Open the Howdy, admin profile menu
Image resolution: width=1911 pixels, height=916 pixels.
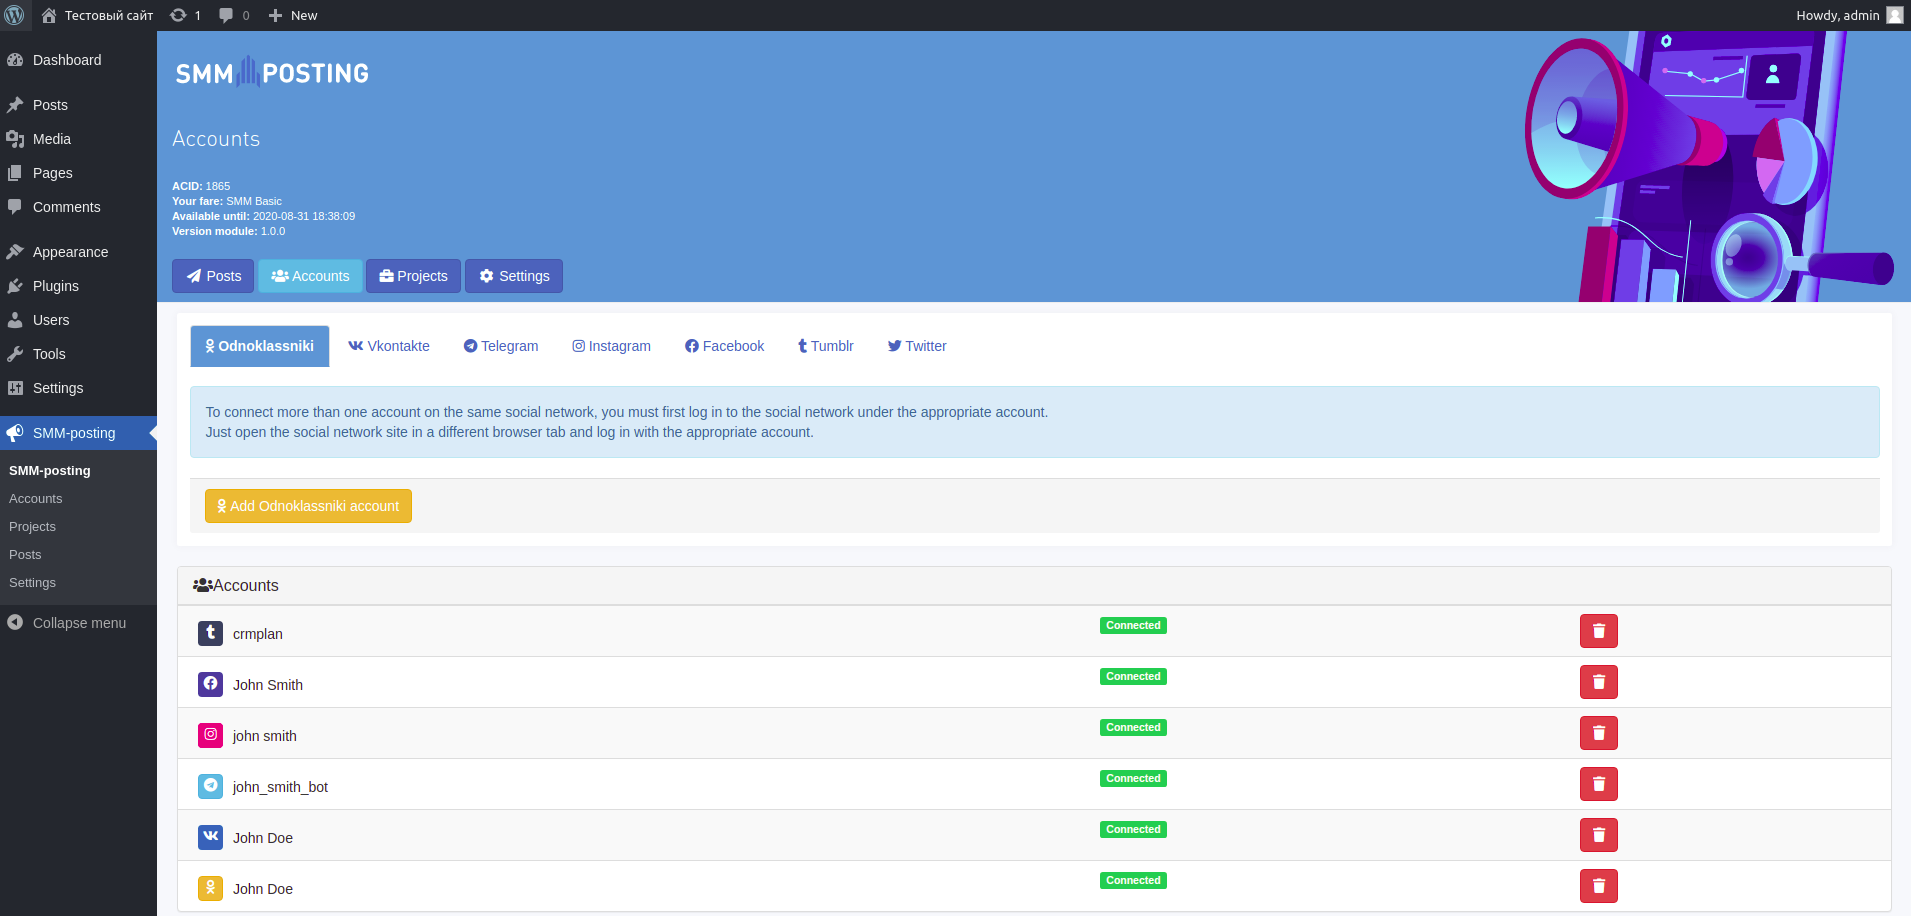(x=1849, y=15)
